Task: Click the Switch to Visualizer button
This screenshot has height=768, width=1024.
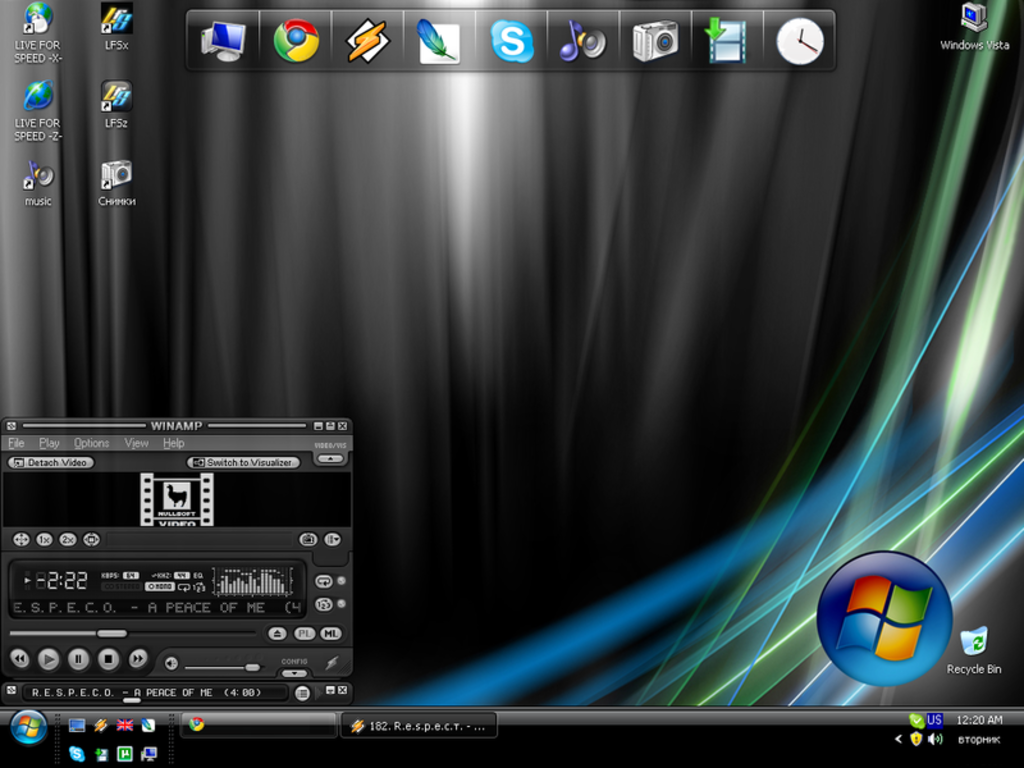Action: coord(244,462)
